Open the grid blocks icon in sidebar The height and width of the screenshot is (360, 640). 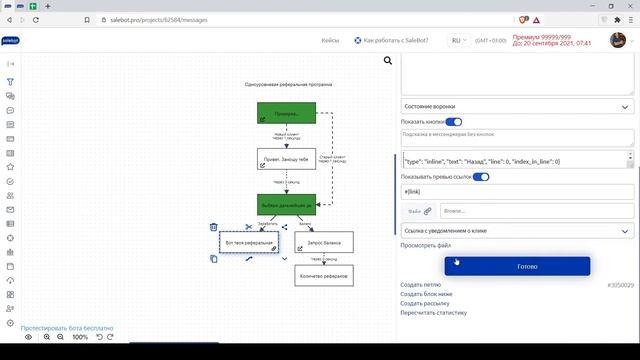11,295
